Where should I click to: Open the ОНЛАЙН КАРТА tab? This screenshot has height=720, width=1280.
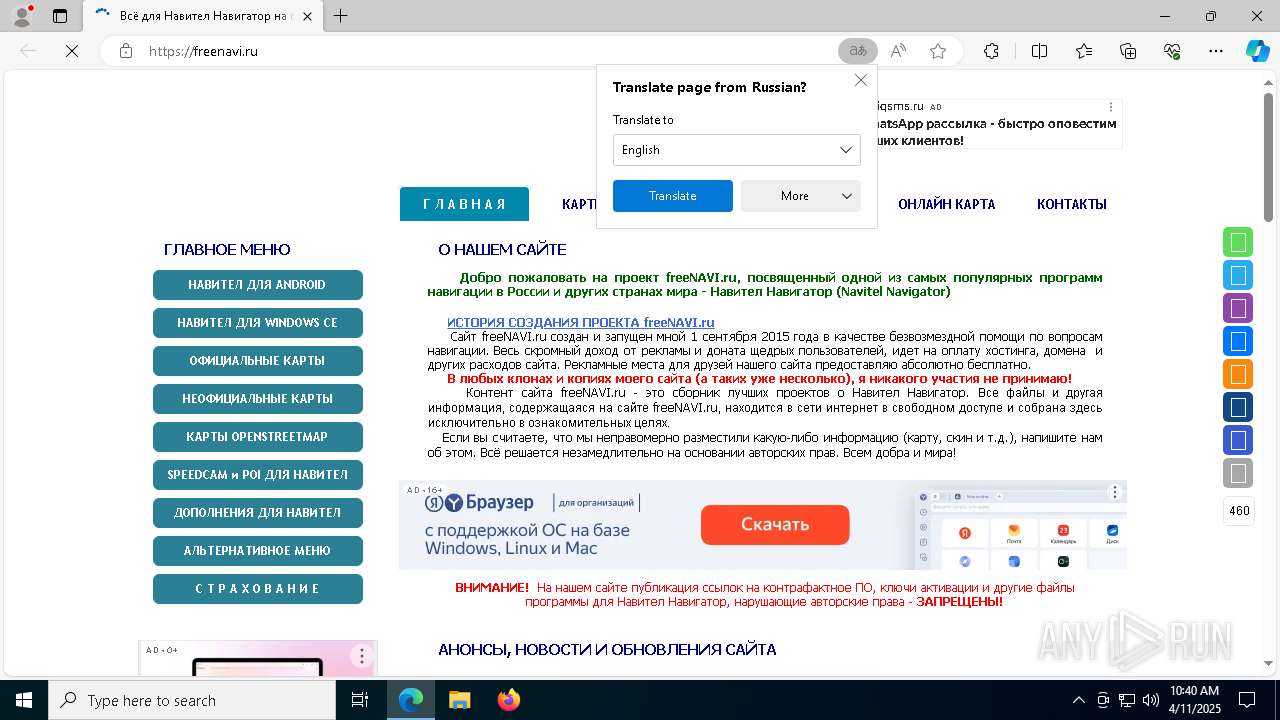(x=946, y=204)
